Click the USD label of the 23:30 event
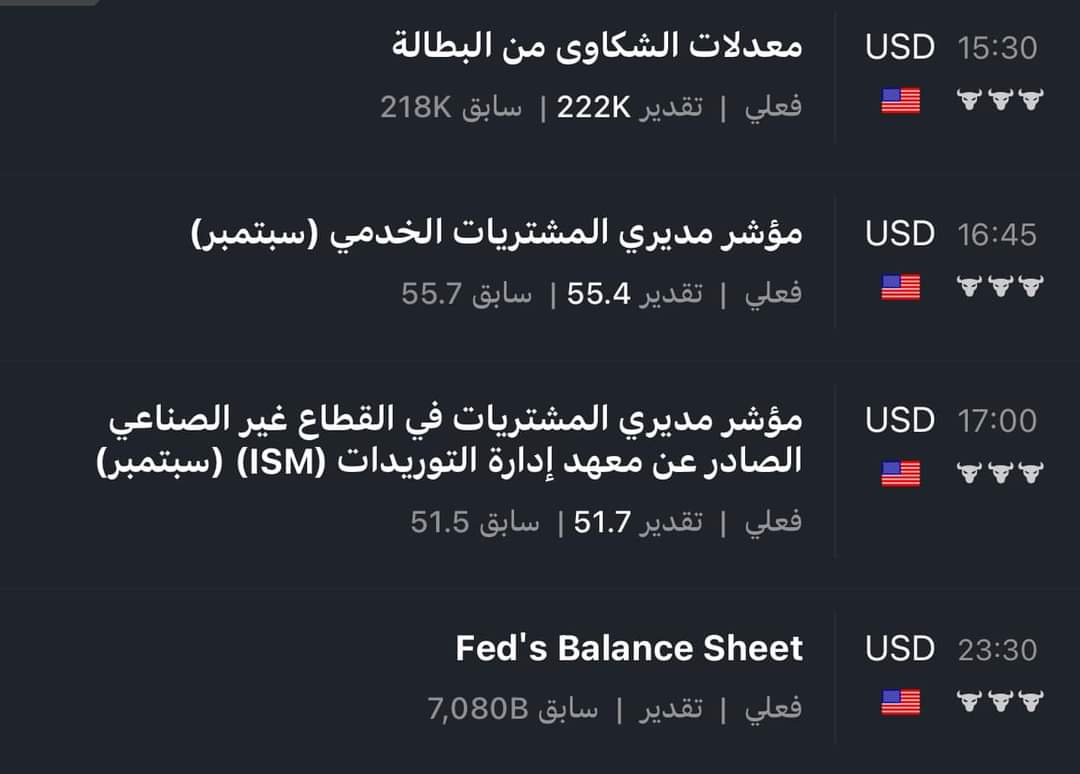Image resolution: width=1080 pixels, height=774 pixels. pos(900,649)
